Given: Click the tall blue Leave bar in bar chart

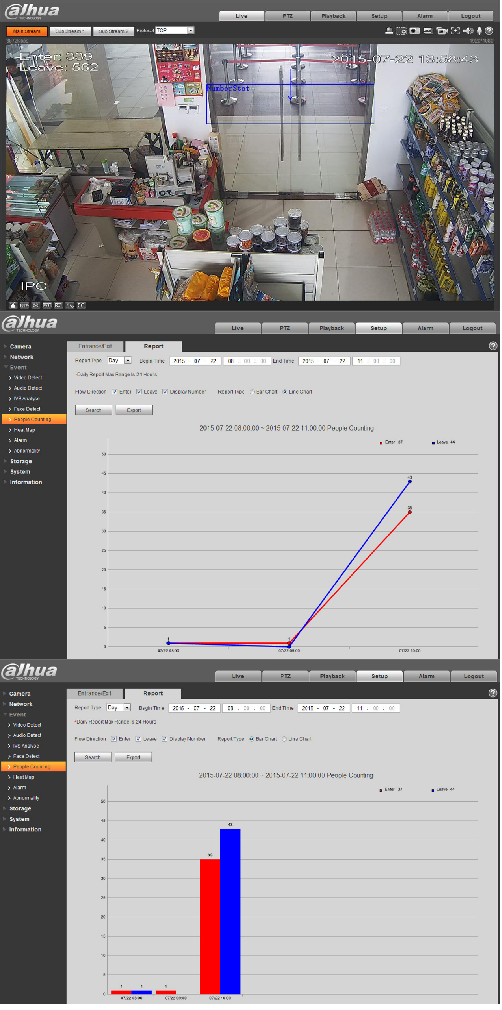Looking at the screenshot, I should 230,911.
